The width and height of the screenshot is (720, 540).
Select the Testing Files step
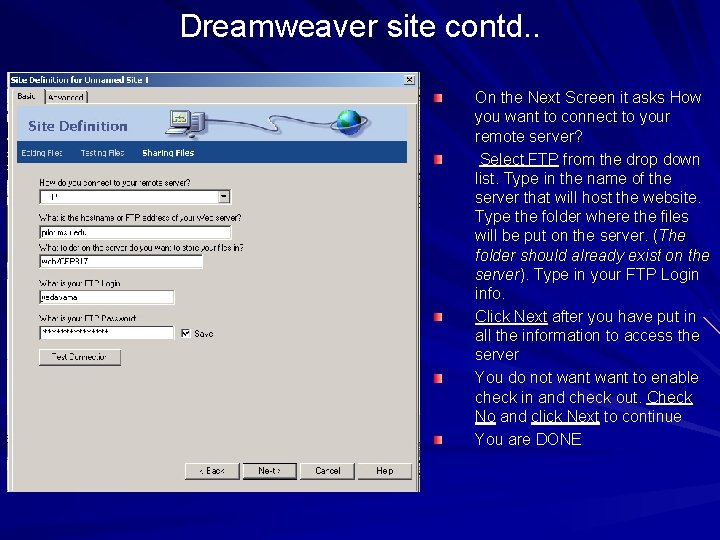pos(102,153)
